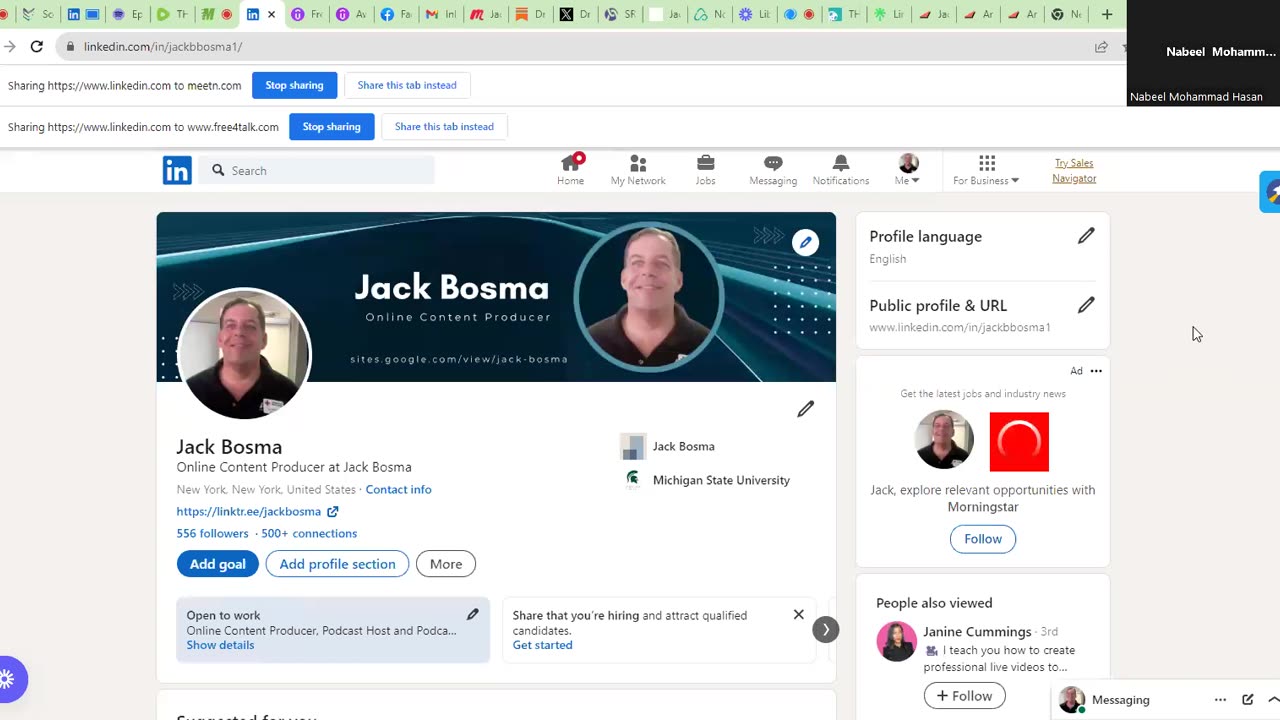Viewport: 1280px width, 720px height.
Task: Click the More button on profile
Action: (446, 564)
